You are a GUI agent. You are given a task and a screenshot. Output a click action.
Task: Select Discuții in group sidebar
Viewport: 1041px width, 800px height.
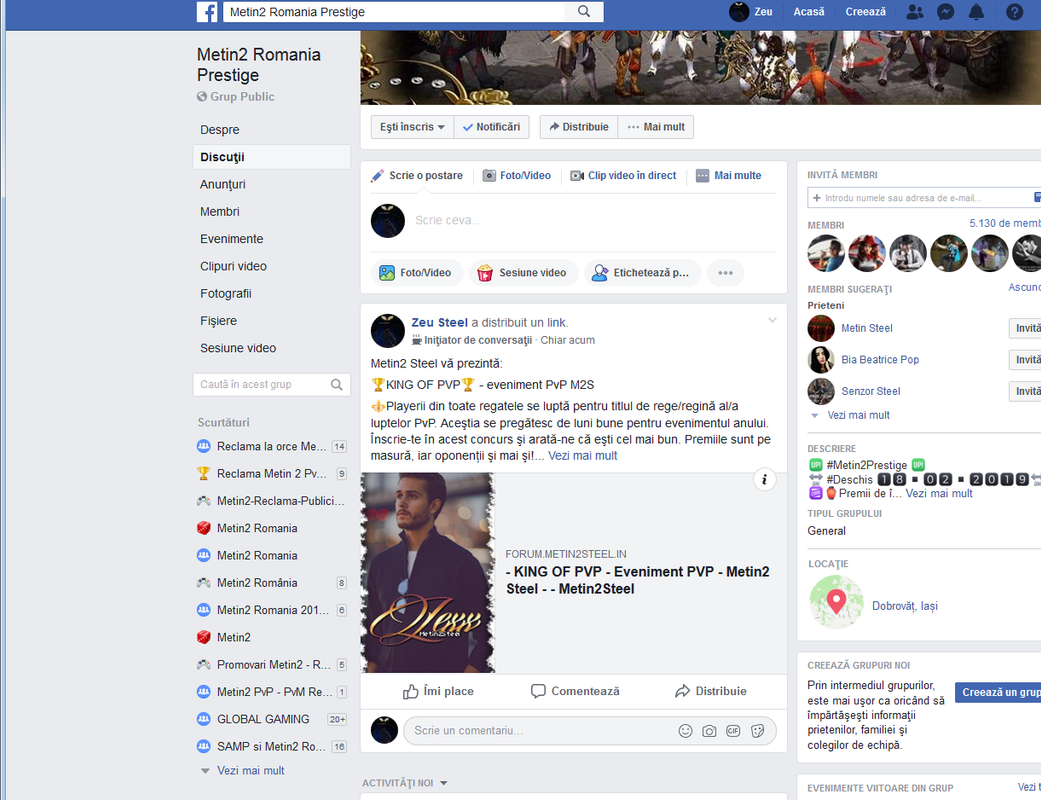tap(272, 157)
